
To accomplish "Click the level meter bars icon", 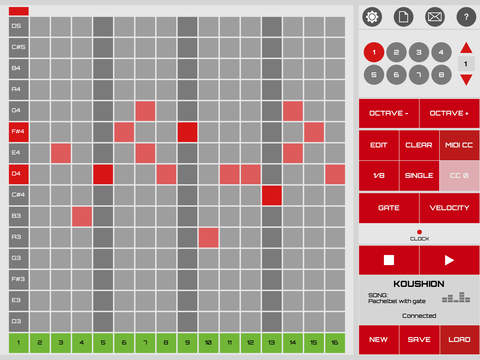I will pos(456,297).
